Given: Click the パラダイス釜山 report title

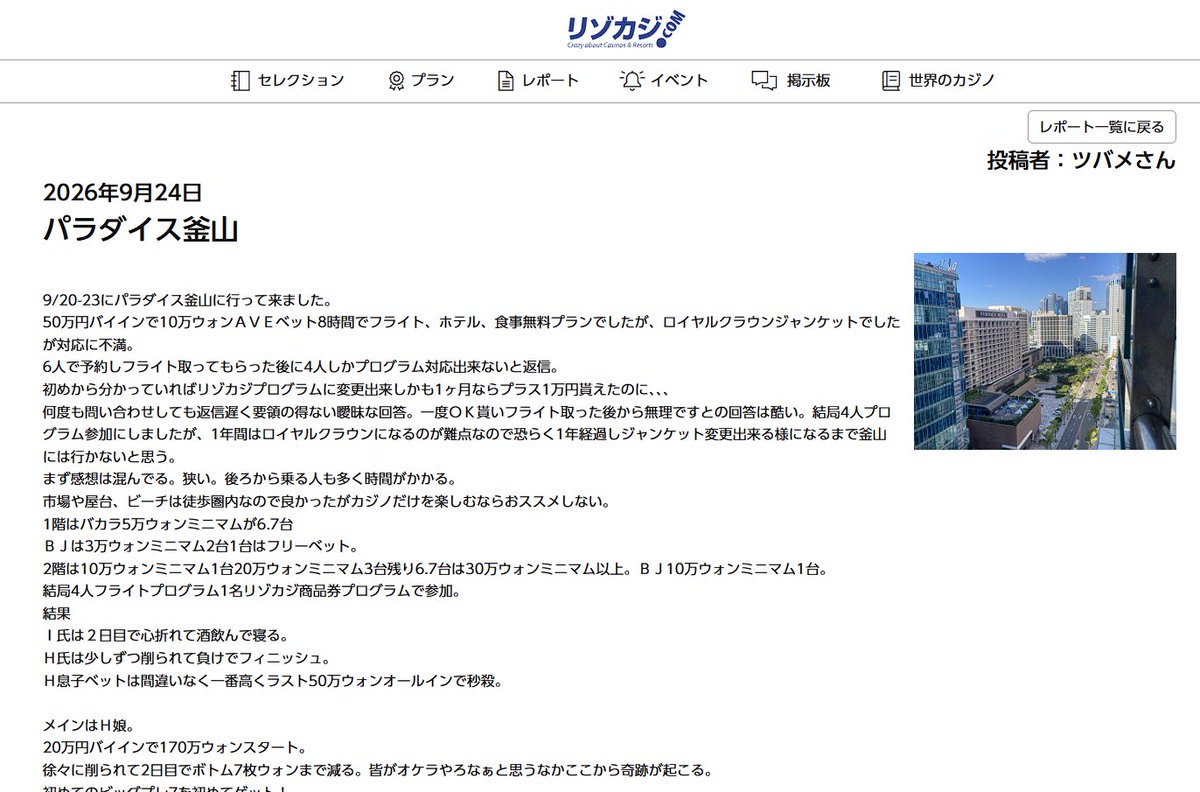Looking at the screenshot, I should coord(141,229).
